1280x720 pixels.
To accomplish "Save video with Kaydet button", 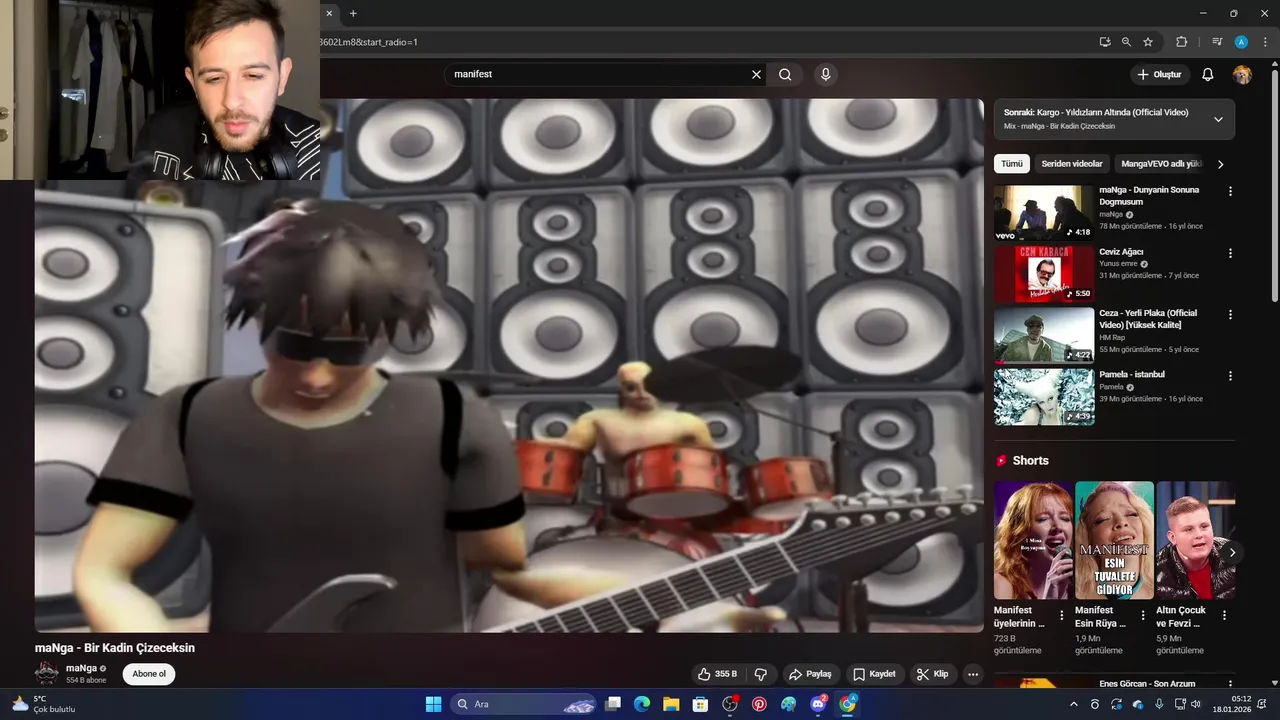I will (x=875, y=674).
